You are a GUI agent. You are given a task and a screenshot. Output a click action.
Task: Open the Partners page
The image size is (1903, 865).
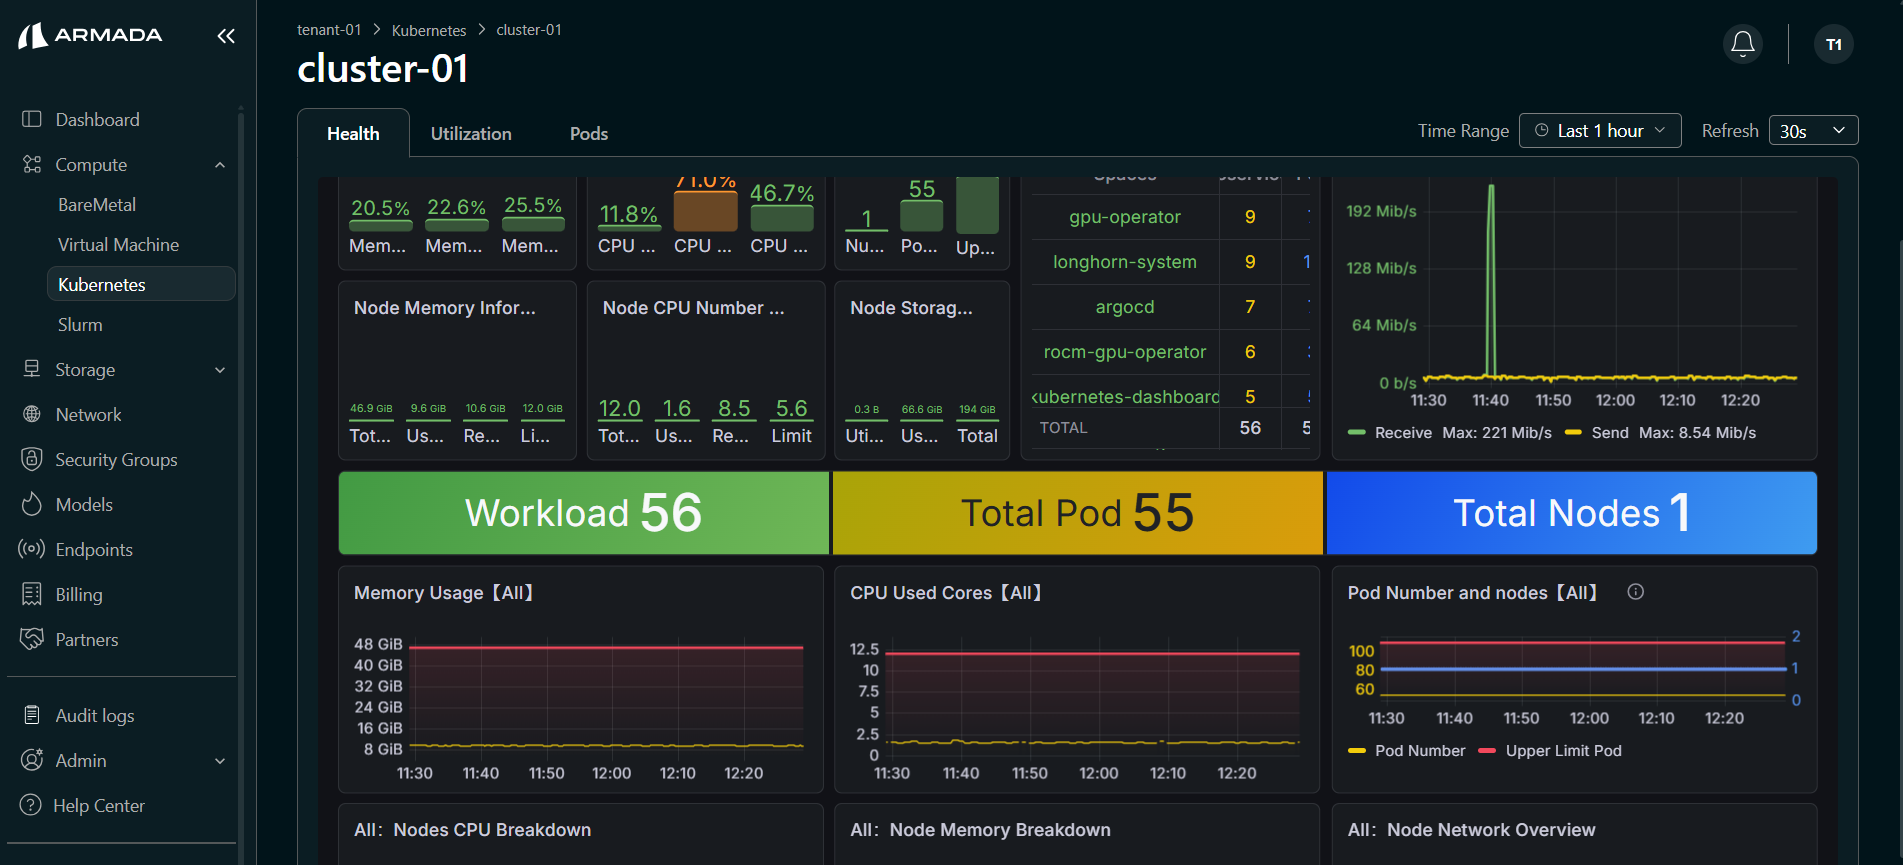pyautogui.click(x=87, y=639)
